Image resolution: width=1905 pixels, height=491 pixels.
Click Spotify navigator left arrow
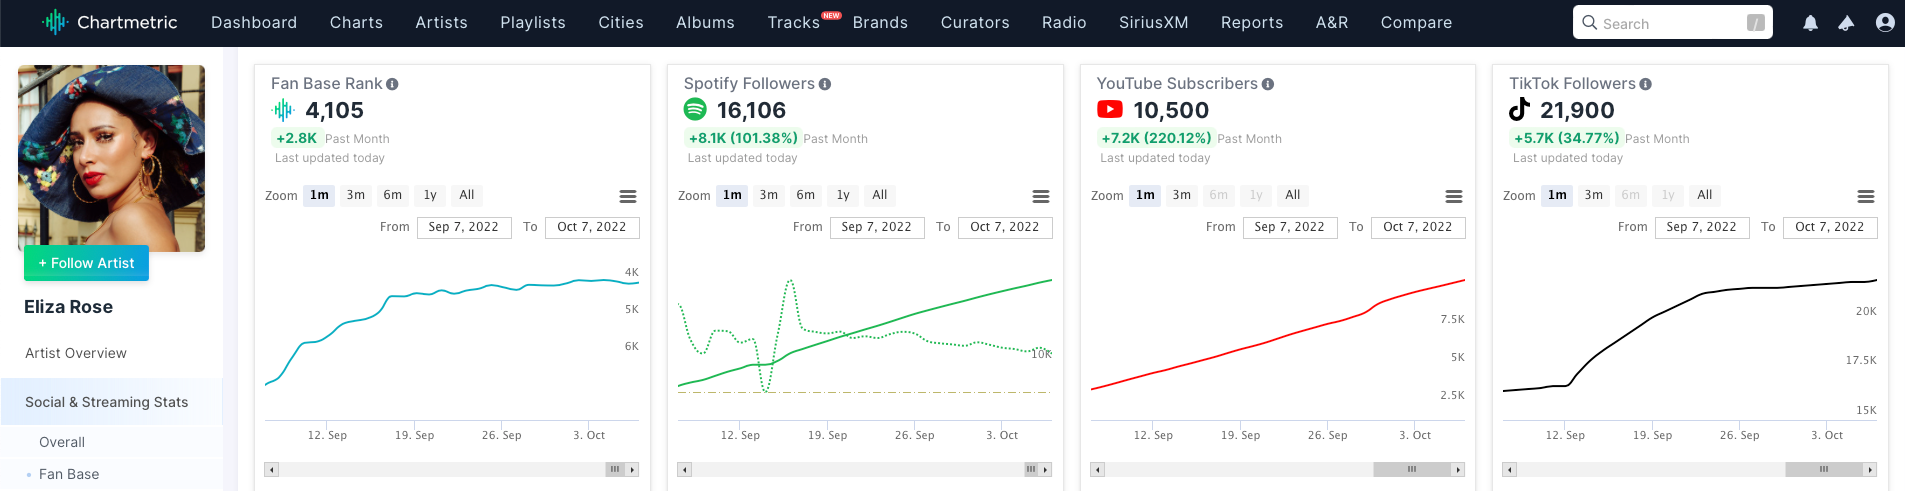684,469
